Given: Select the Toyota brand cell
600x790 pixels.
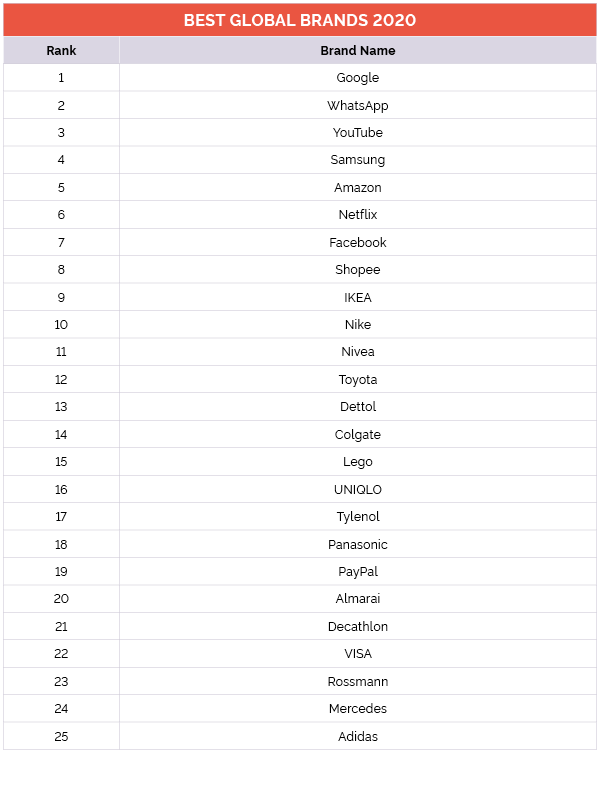Looking at the screenshot, I should pyautogui.click(x=357, y=380).
